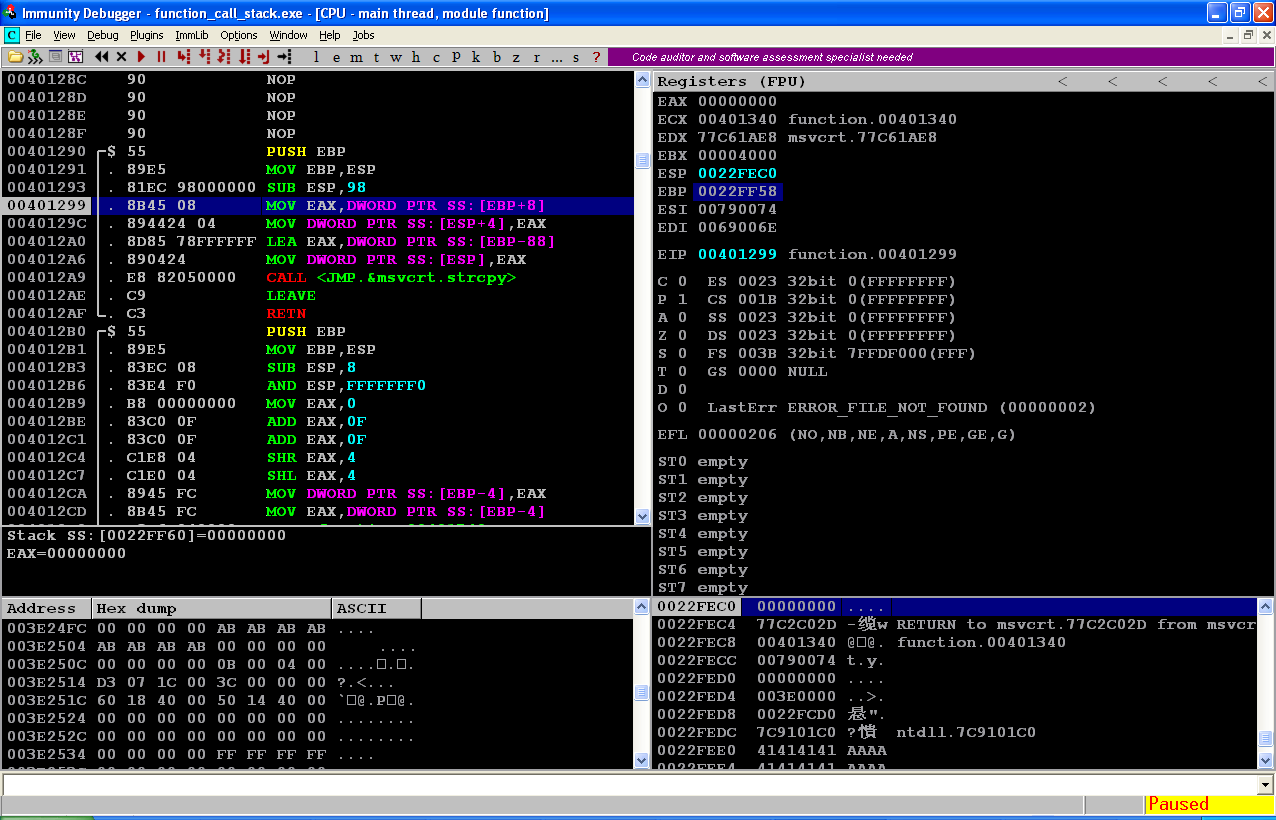This screenshot has height=820, width=1276.
Task: Show Breakpoints via 'b' toolbar letter
Action: (496, 57)
